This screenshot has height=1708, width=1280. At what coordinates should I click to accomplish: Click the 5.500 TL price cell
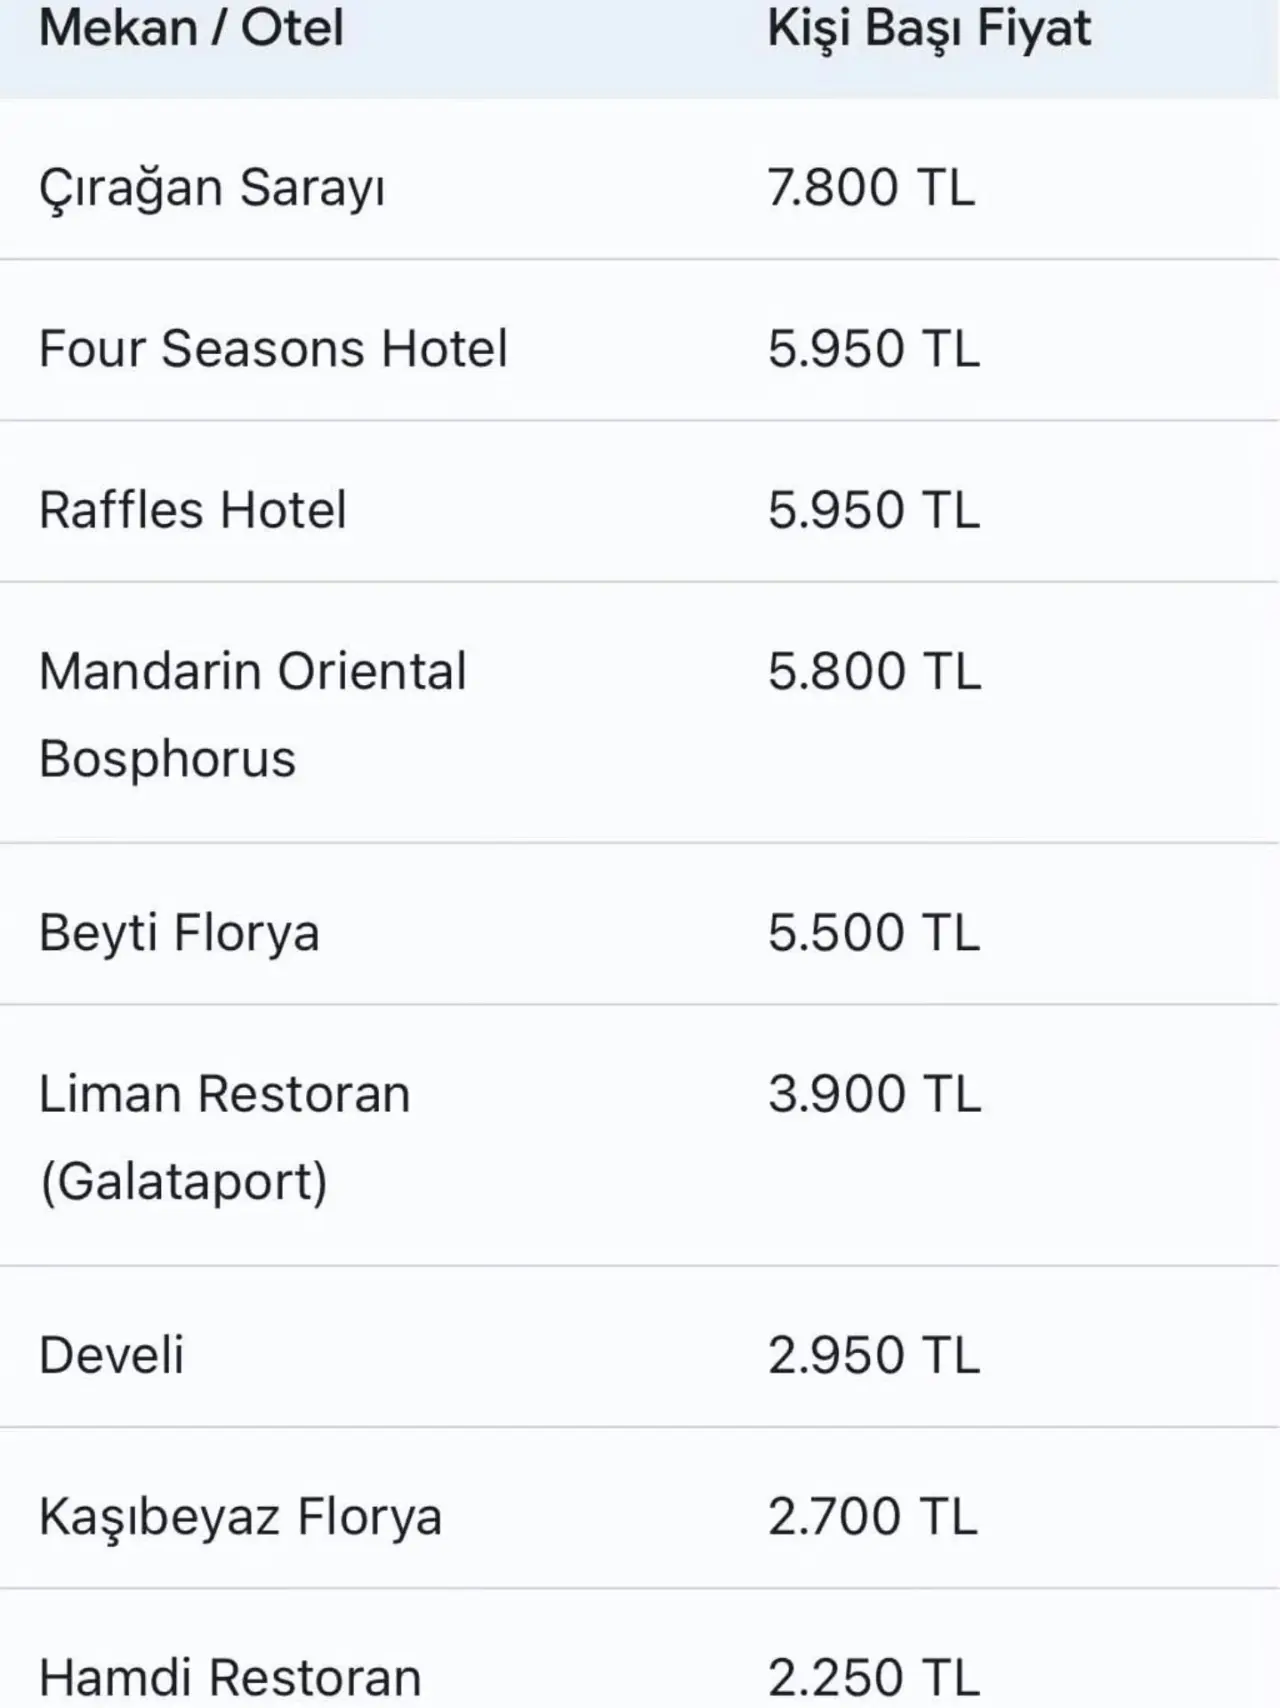(x=874, y=933)
